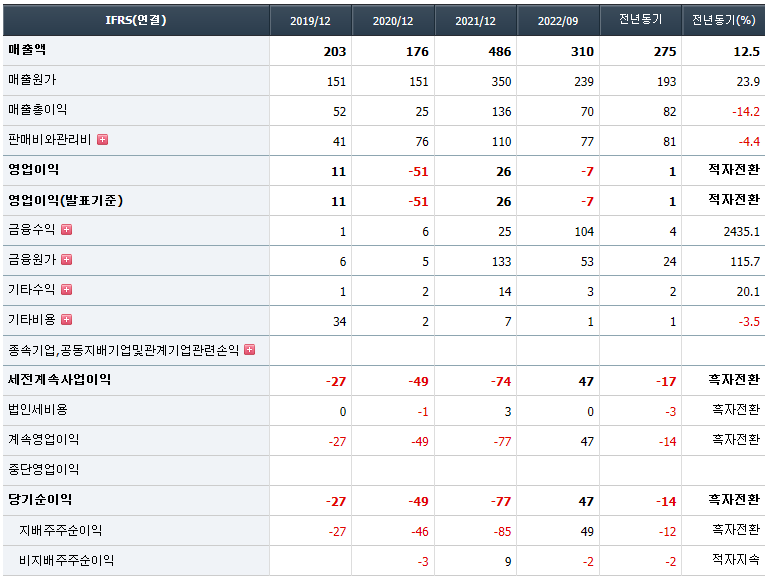Click 비지배주주순이익 value 9 for 2021/12

(x=508, y=562)
